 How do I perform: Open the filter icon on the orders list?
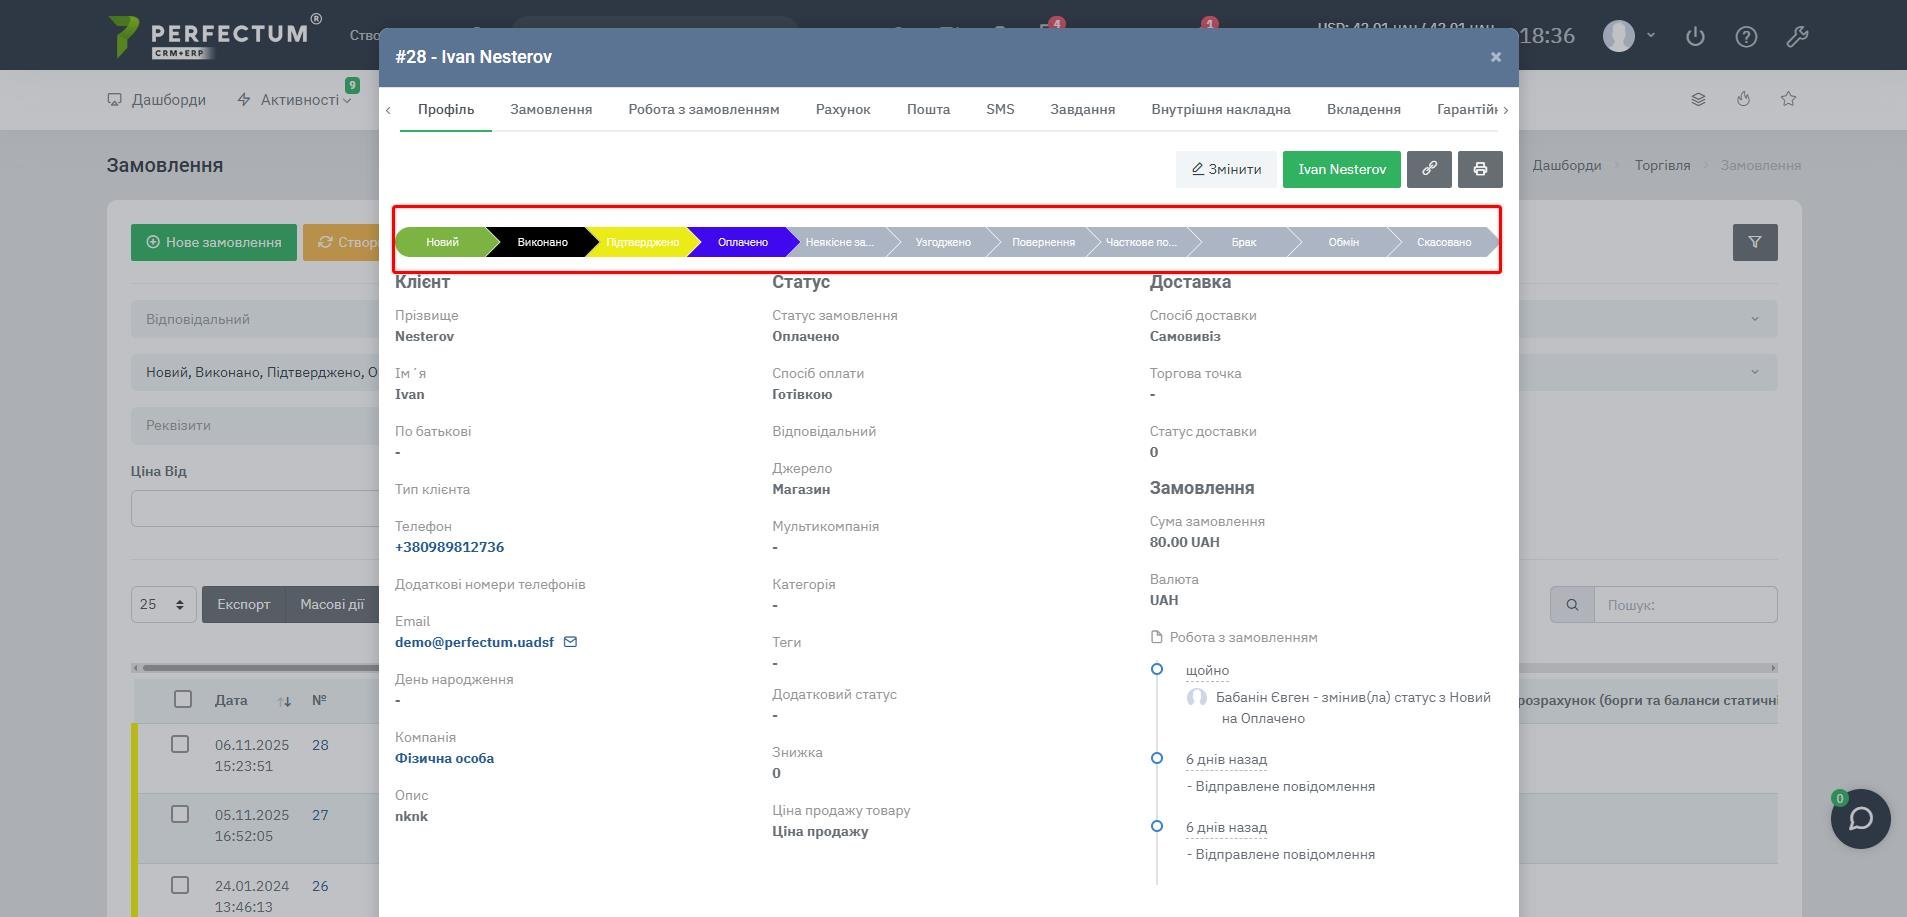tap(1754, 242)
